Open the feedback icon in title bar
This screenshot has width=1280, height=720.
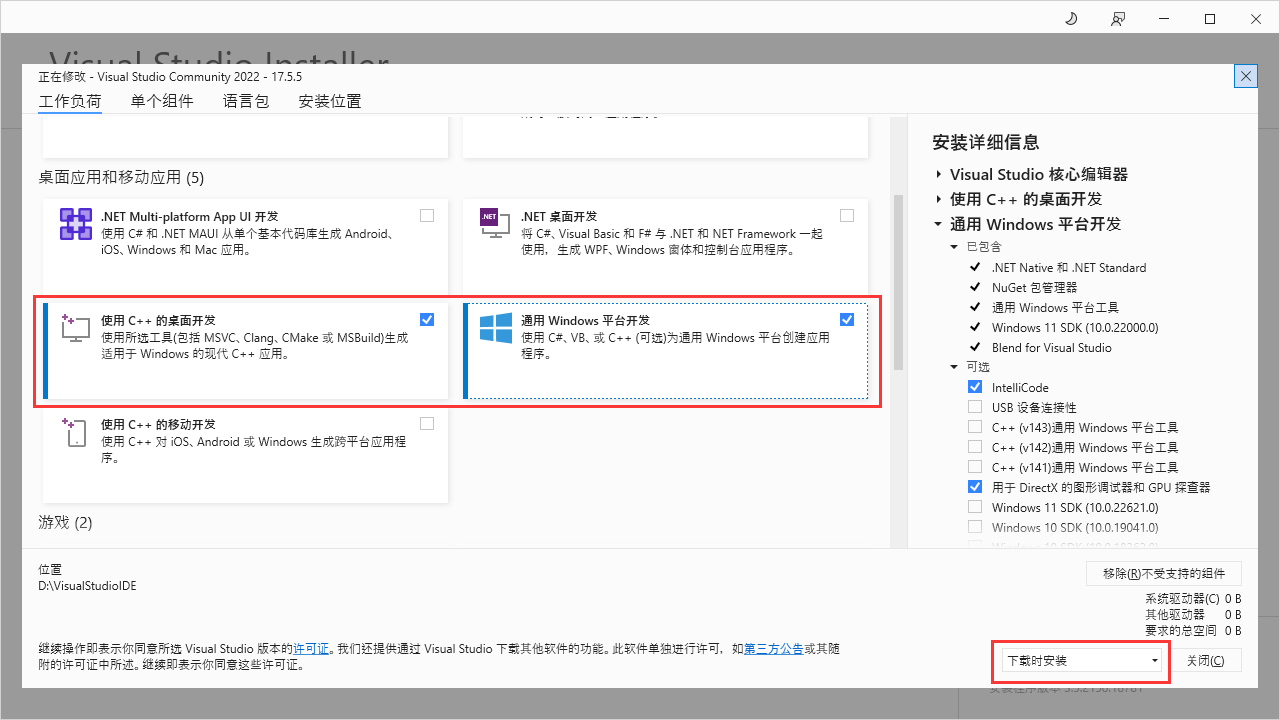point(1118,18)
